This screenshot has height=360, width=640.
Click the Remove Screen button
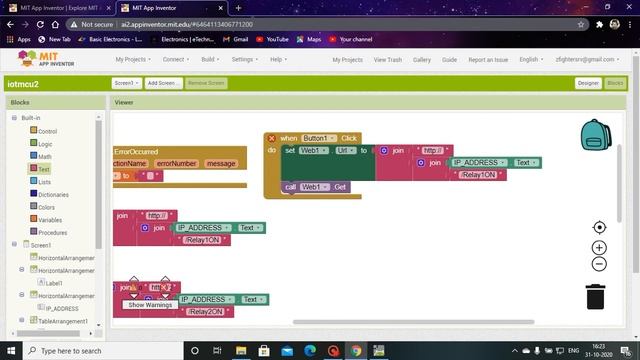206,83
